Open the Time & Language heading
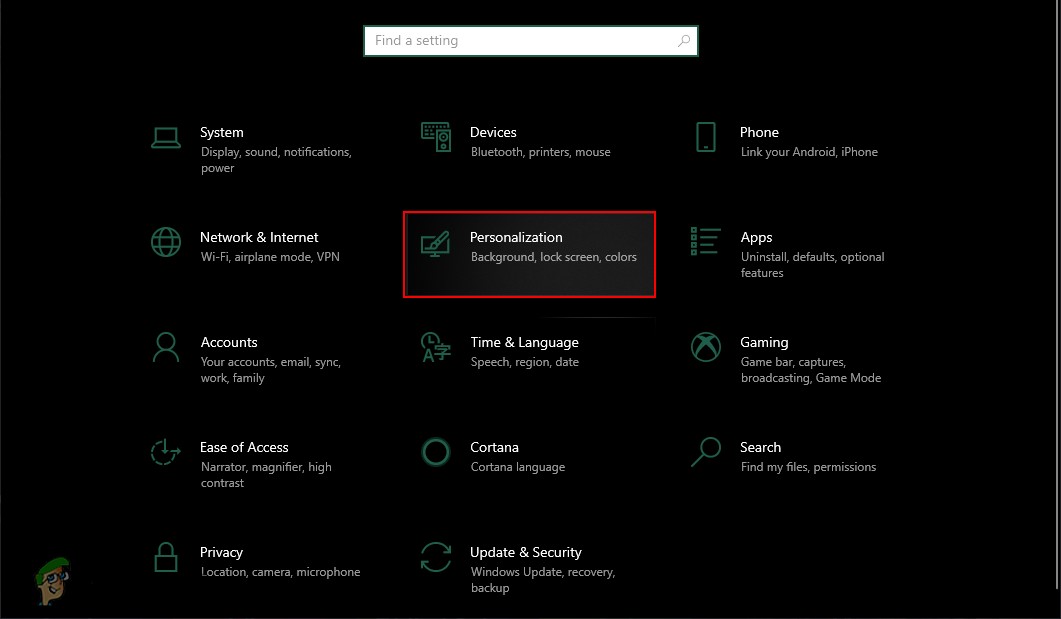Screen dimensions: 1061x619 coord(524,342)
